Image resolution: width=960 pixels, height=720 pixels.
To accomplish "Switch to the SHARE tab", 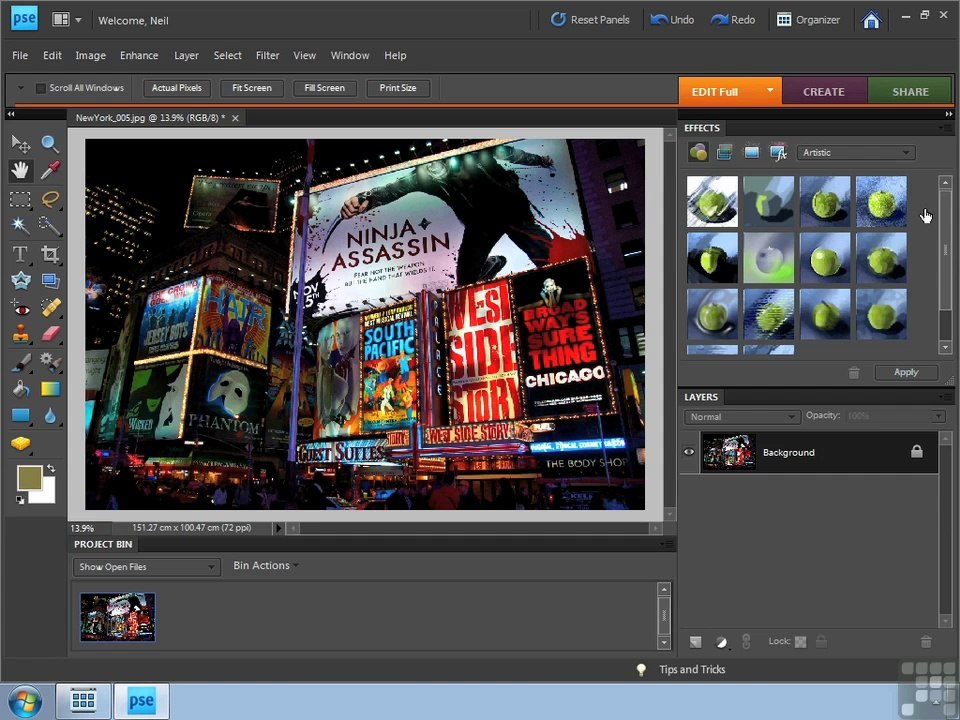I will pos(910,92).
